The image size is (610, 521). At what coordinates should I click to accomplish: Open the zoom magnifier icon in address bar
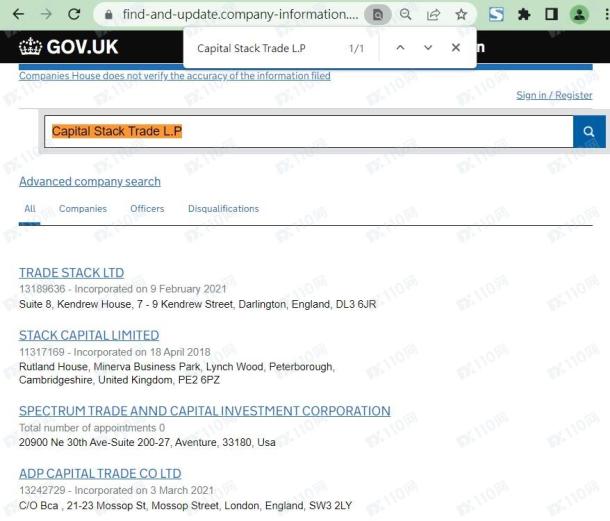405,14
